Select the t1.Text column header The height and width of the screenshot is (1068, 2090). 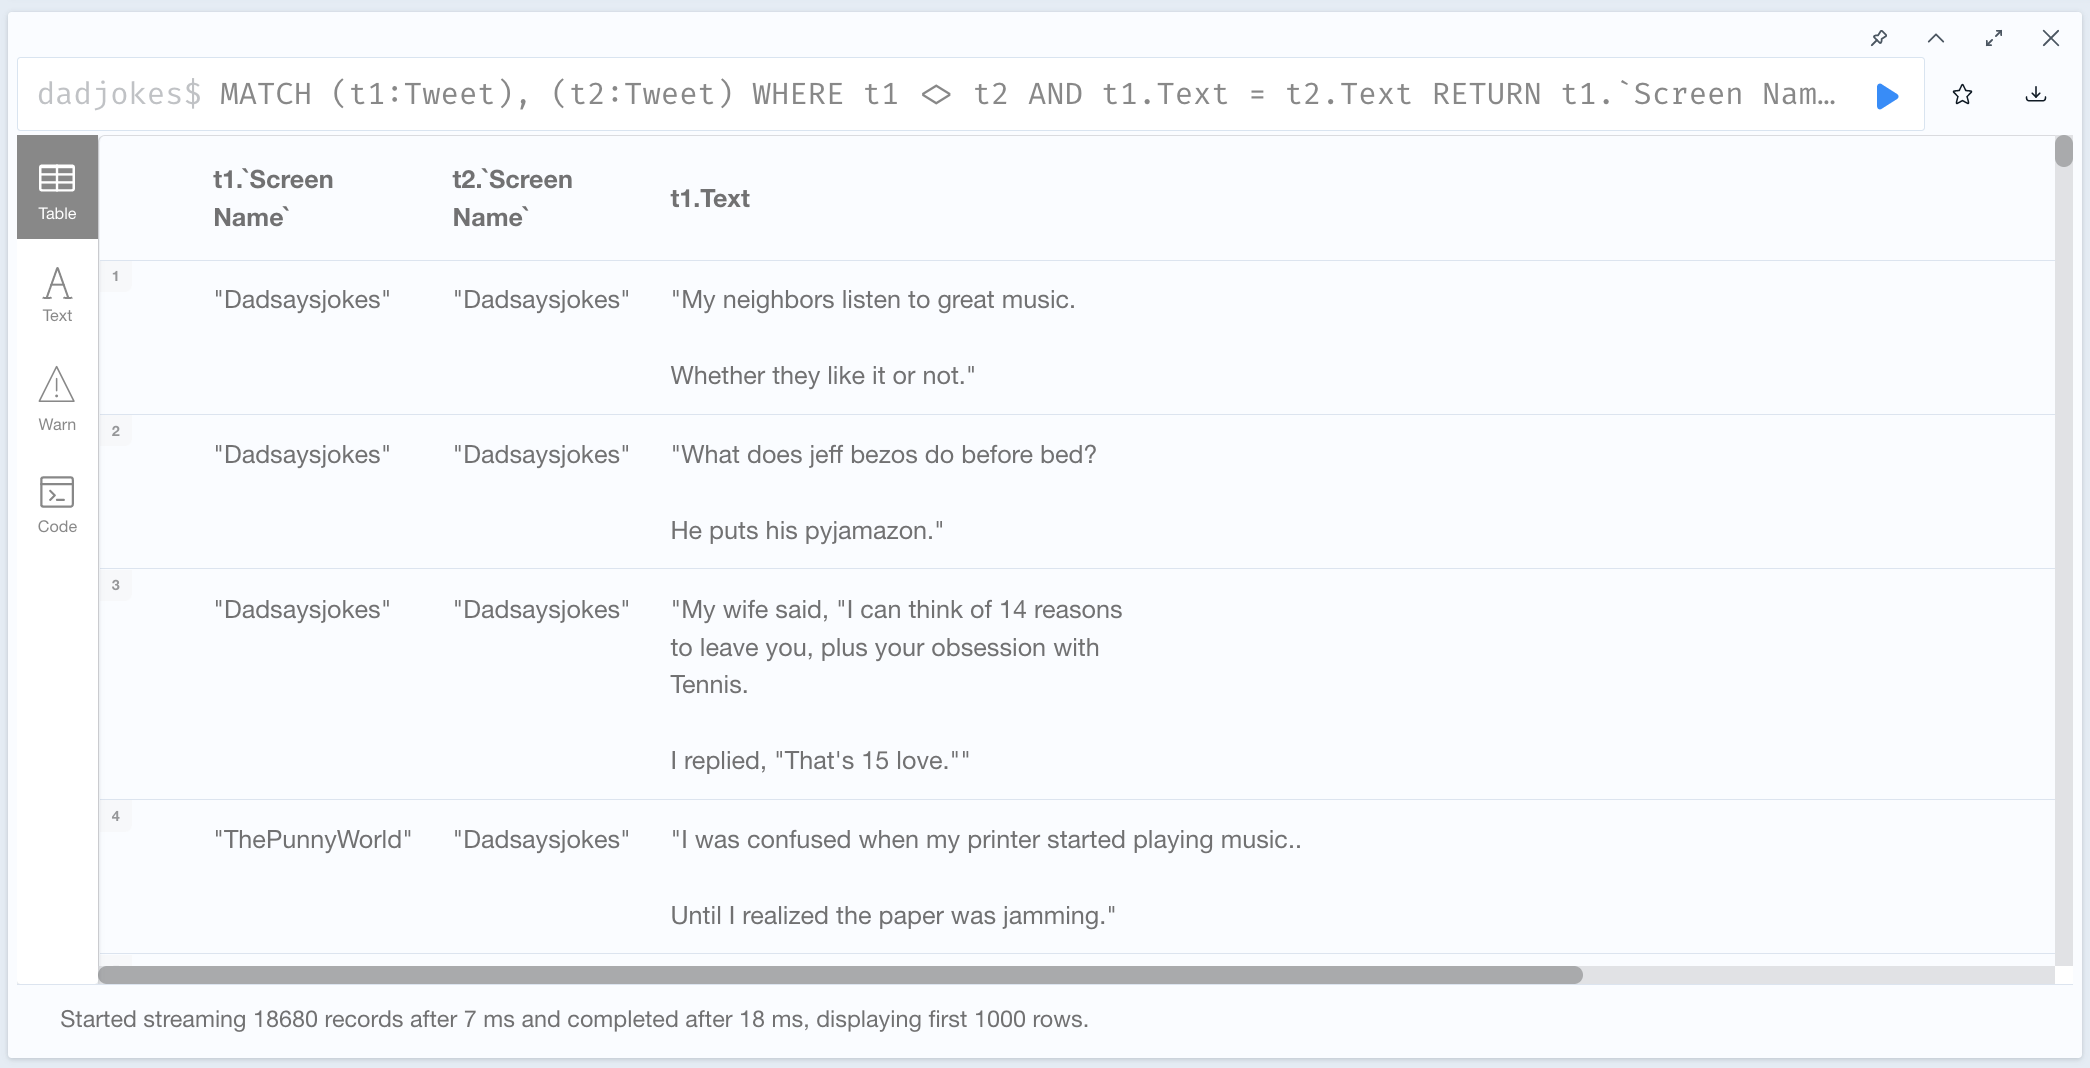tap(710, 198)
